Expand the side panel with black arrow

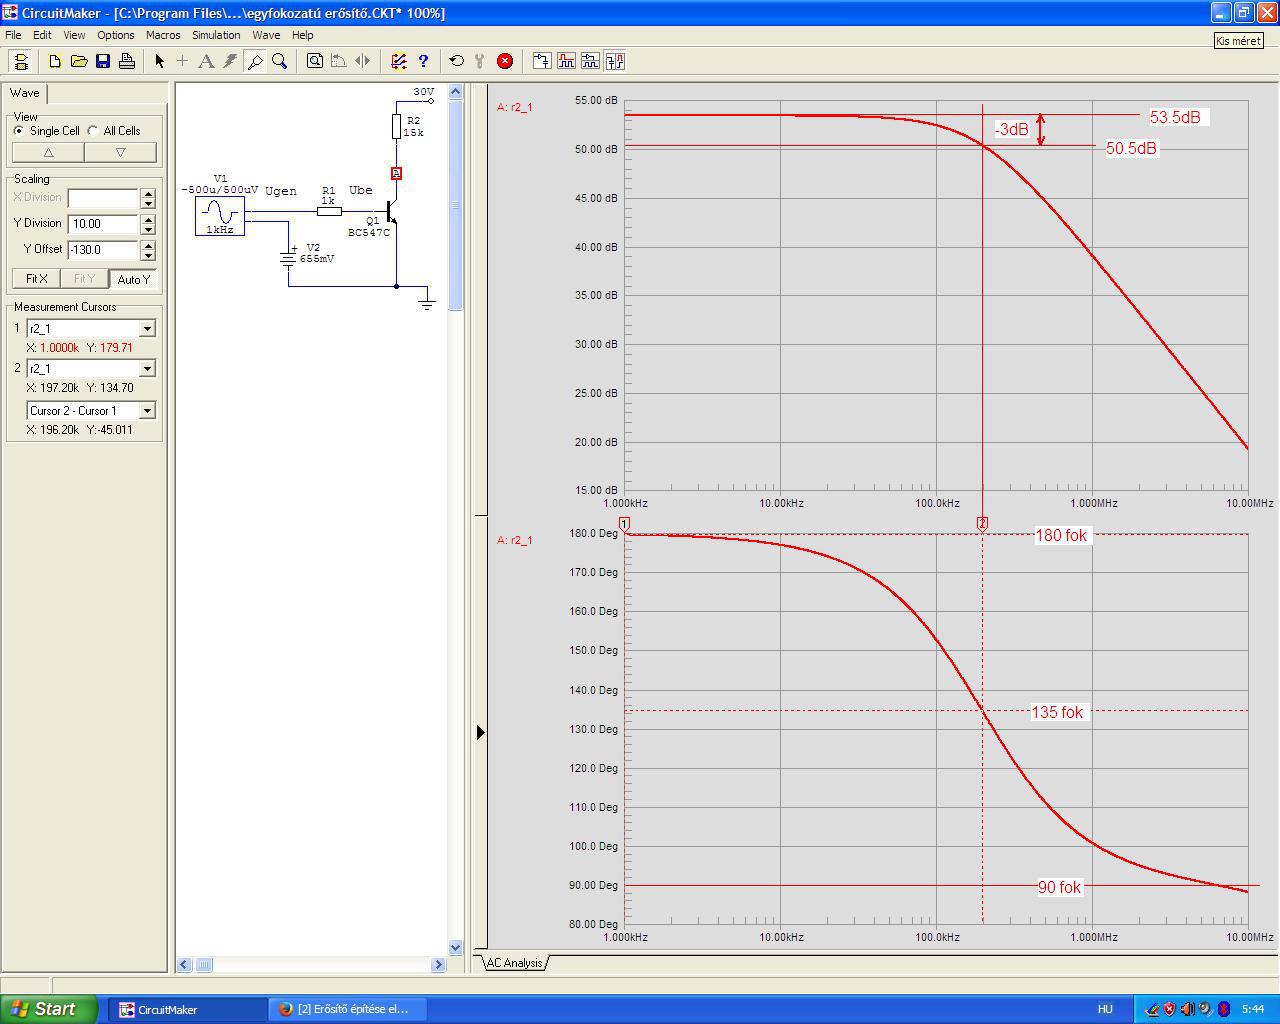[480, 732]
